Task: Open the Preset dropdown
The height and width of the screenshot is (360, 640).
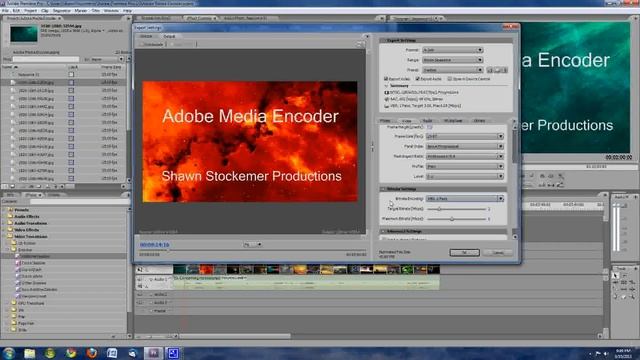Action: click(x=453, y=70)
